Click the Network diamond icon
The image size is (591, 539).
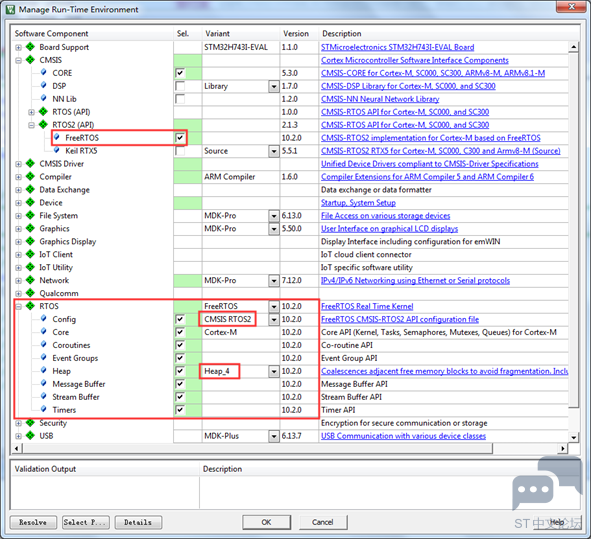(30, 280)
